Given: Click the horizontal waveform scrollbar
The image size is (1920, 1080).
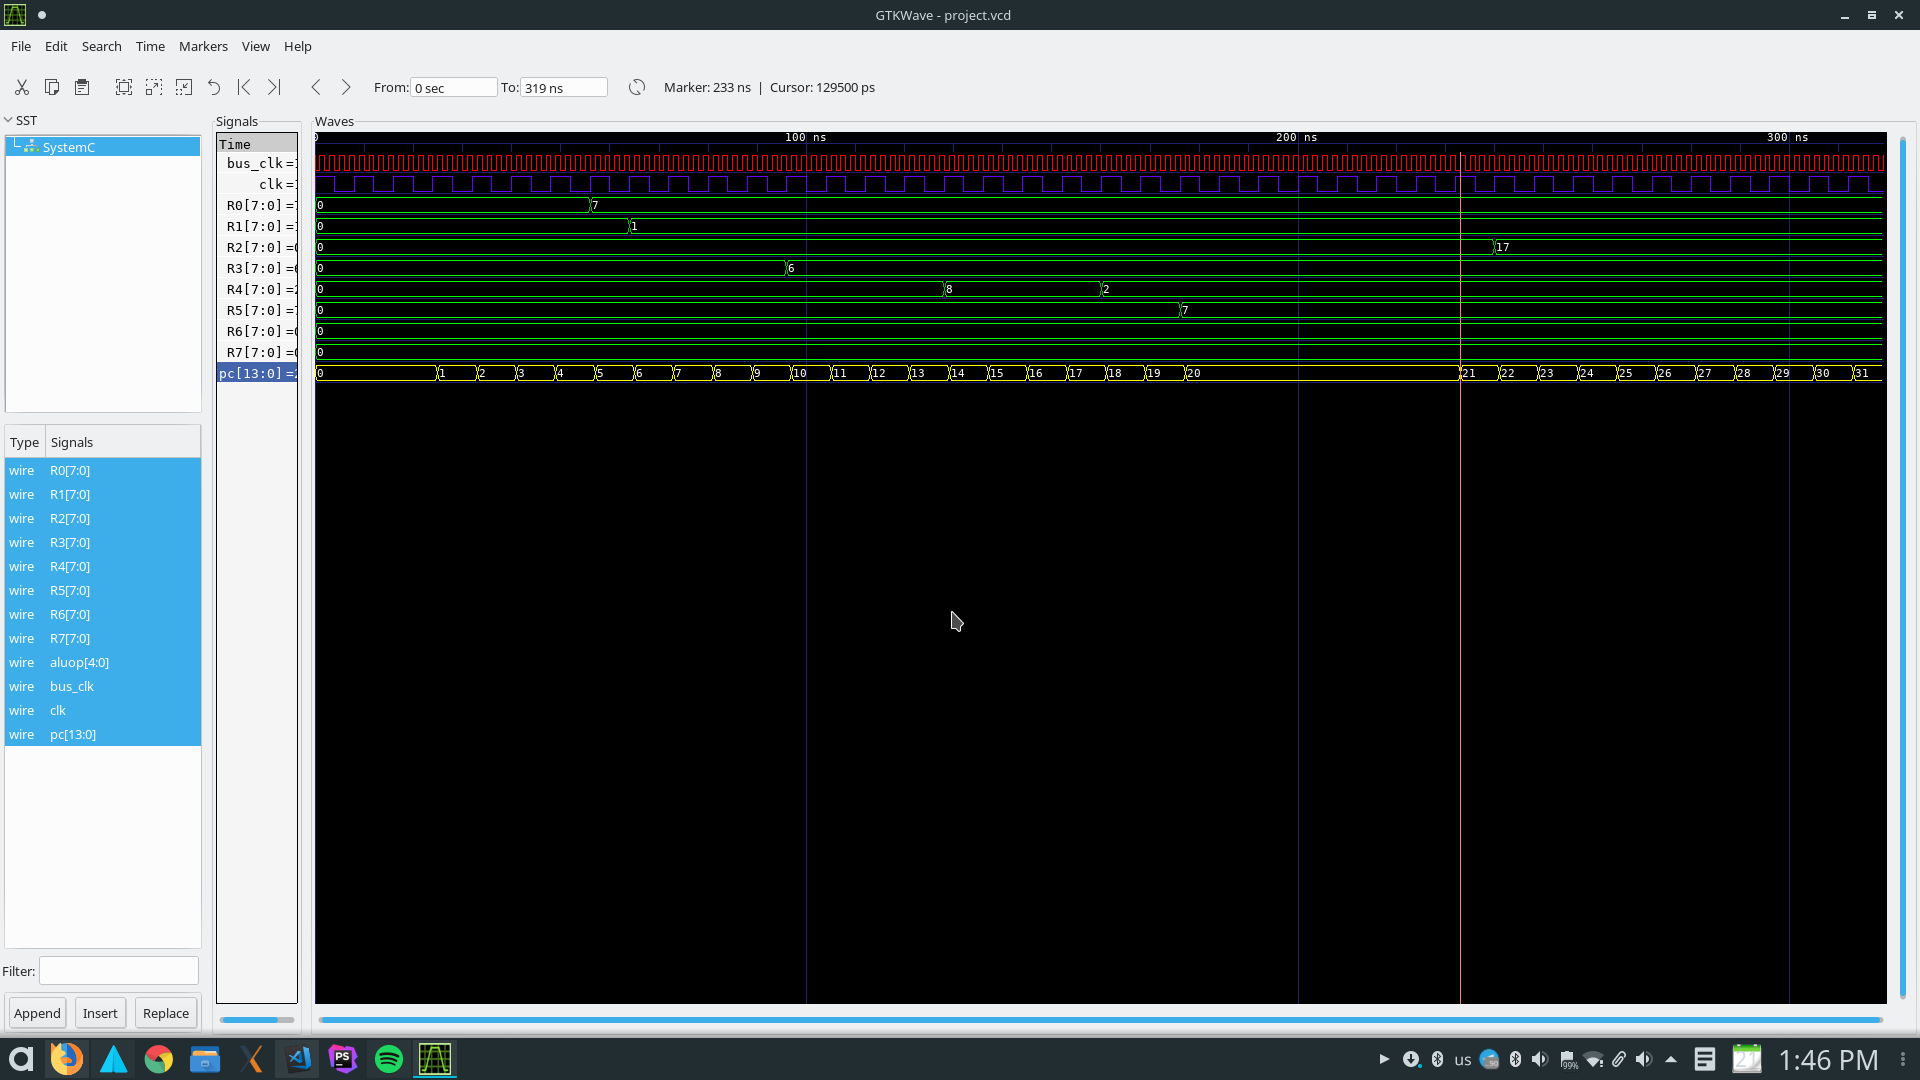Looking at the screenshot, I should tap(1100, 1020).
